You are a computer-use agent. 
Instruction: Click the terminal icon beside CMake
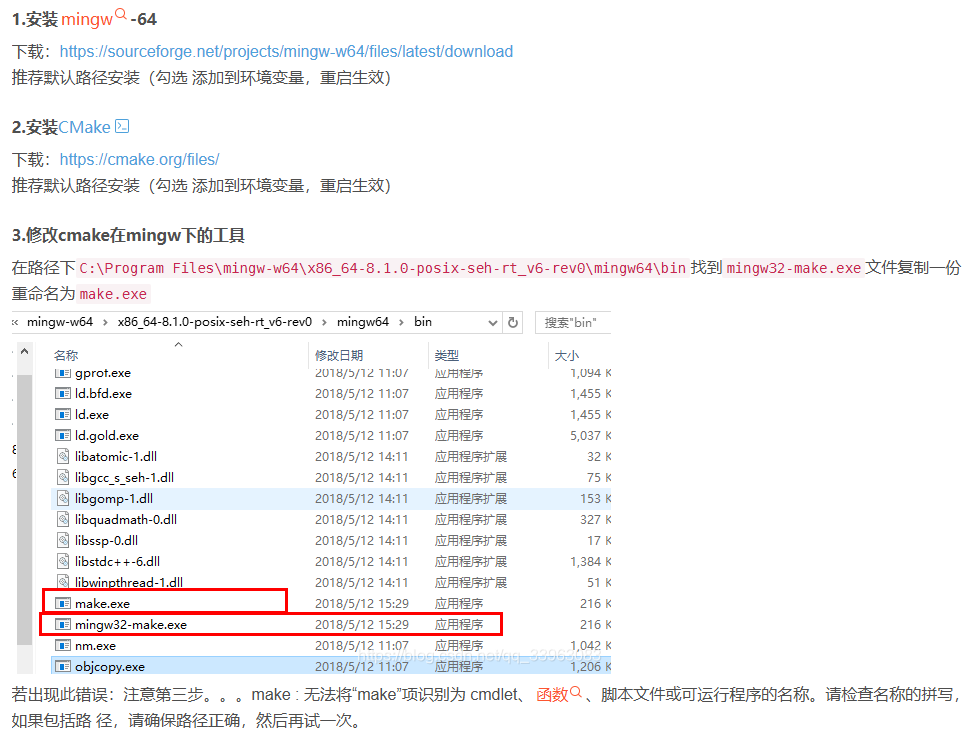point(122,126)
